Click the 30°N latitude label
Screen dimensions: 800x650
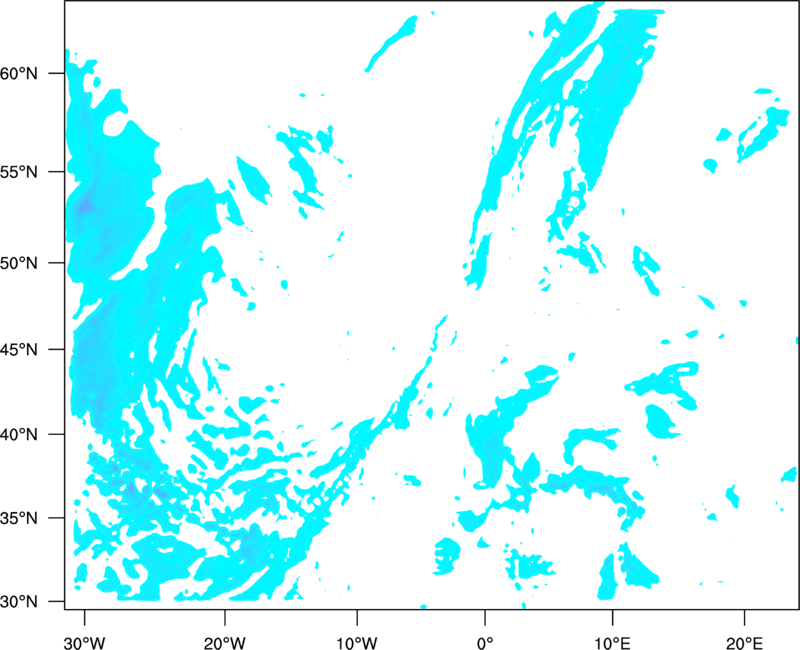click(x=19, y=602)
